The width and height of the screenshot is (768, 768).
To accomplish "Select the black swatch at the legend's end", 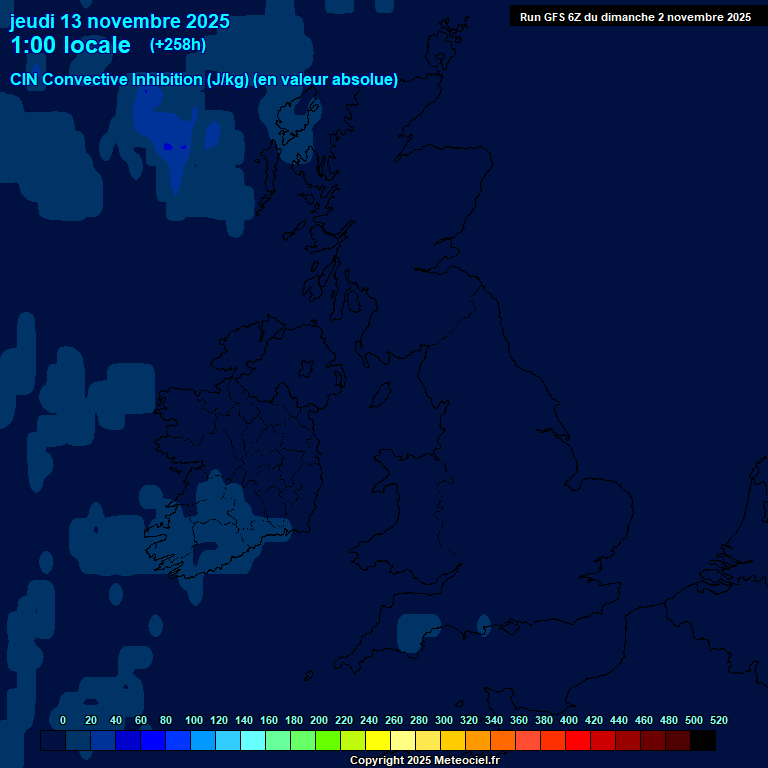I will 702,741.
